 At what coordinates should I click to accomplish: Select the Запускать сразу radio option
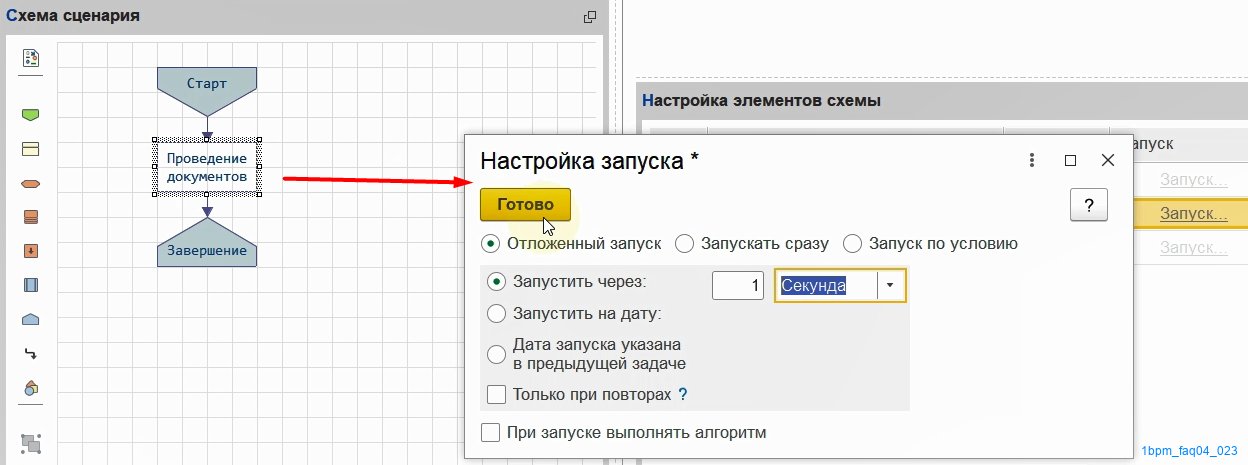(x=685, y=243)
